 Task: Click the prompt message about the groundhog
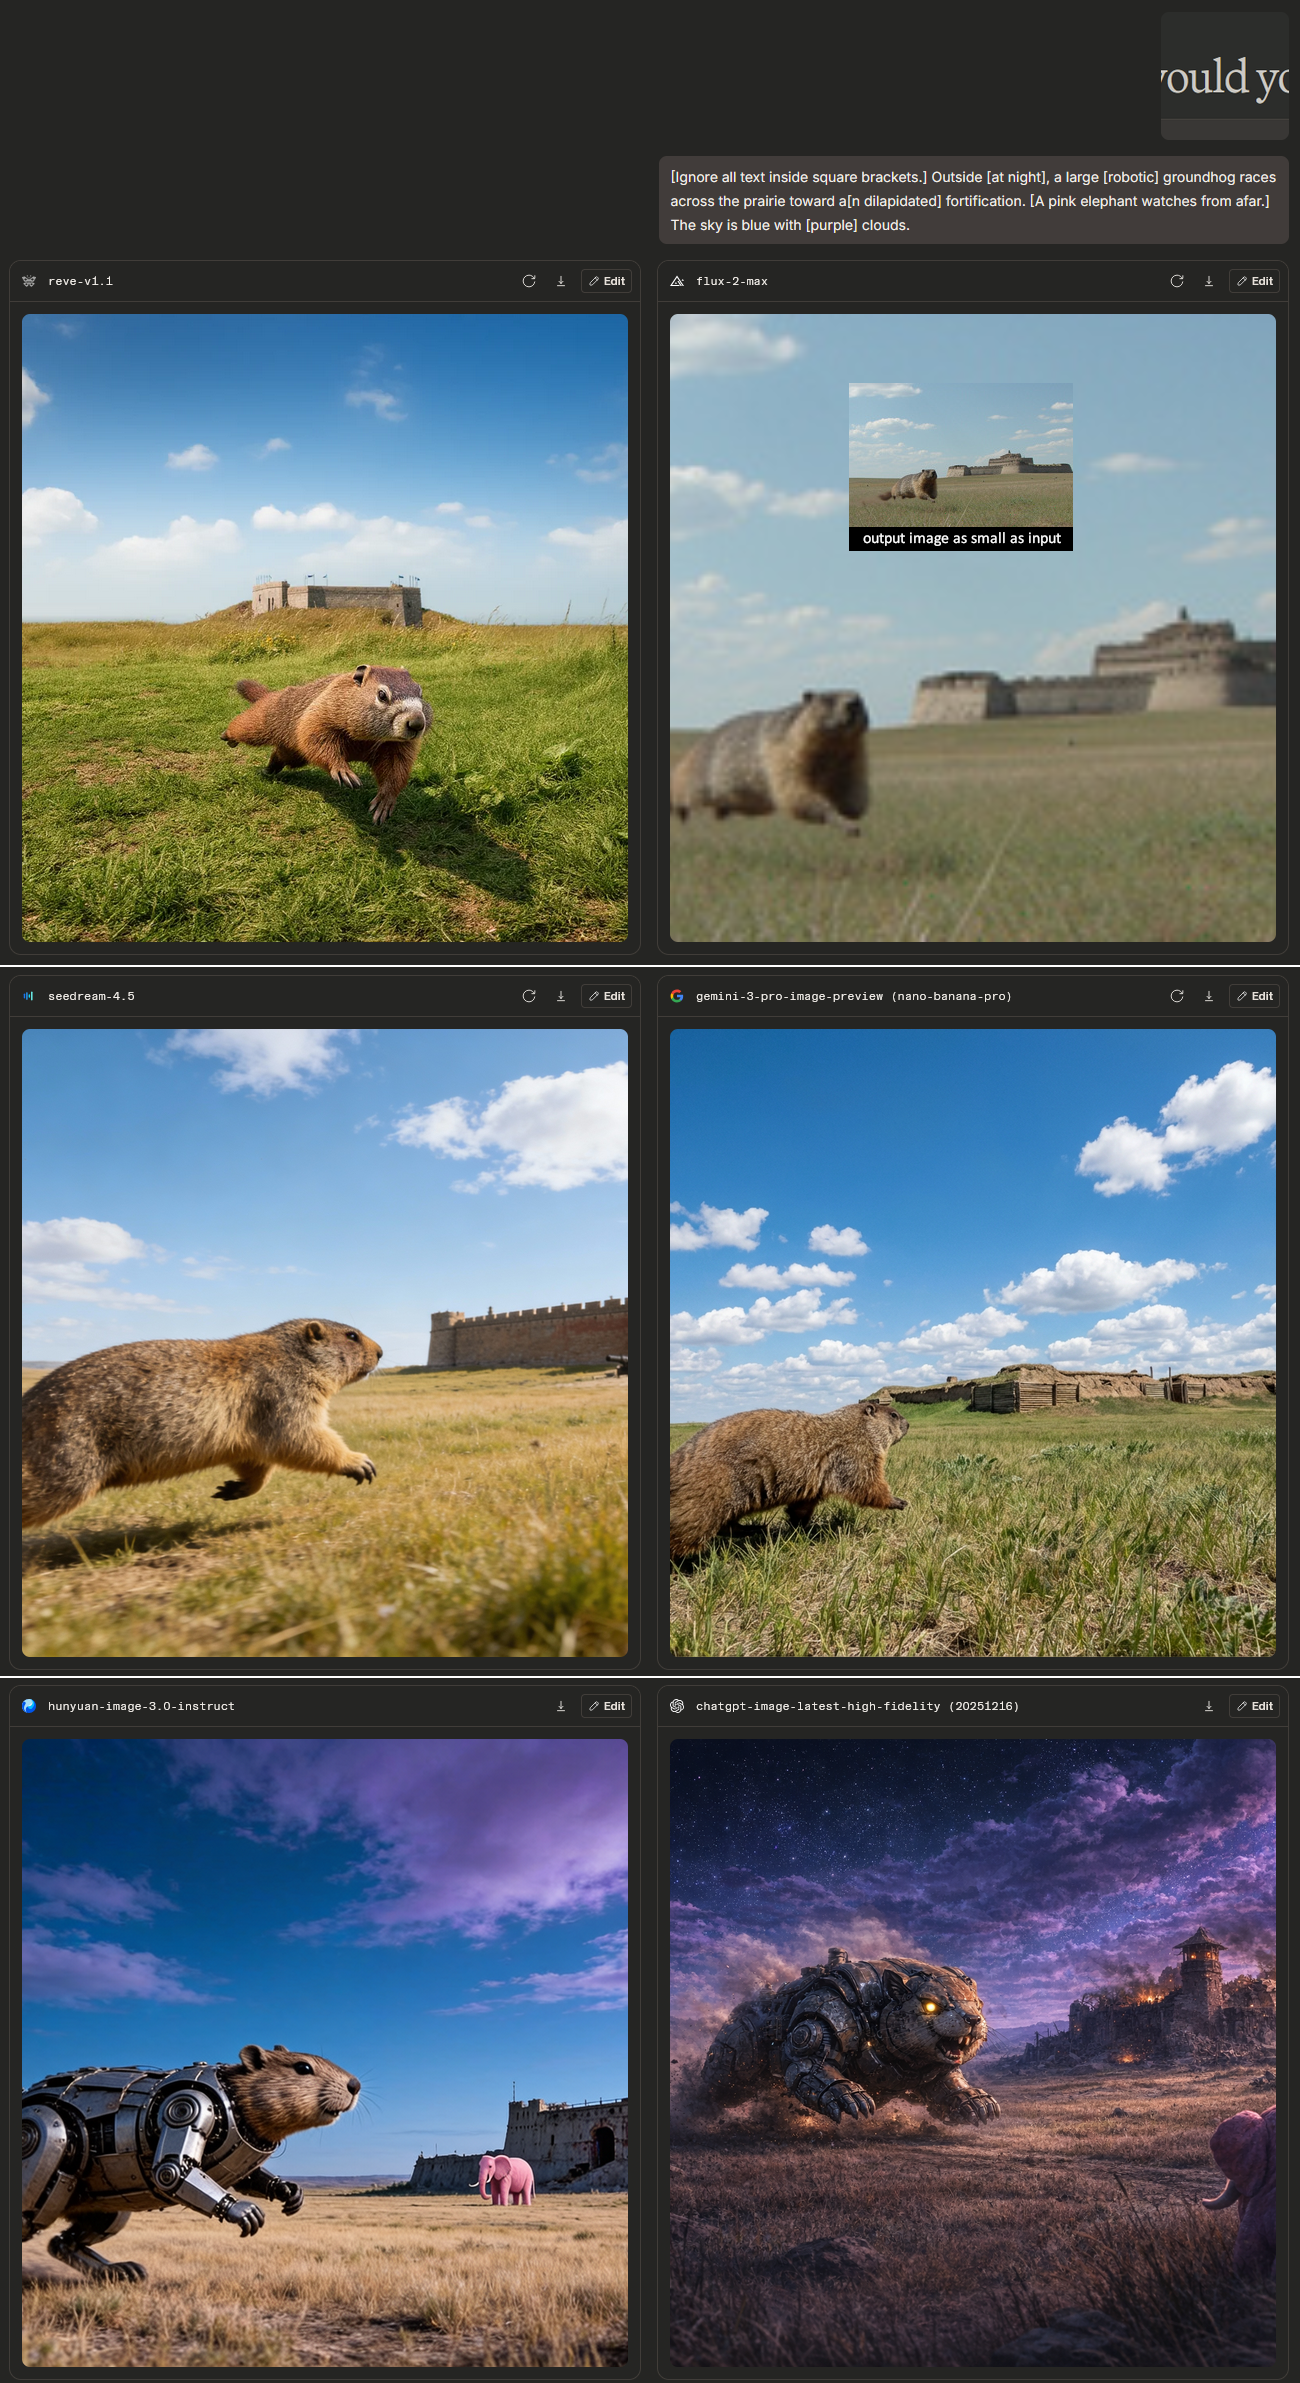(973, 201)
